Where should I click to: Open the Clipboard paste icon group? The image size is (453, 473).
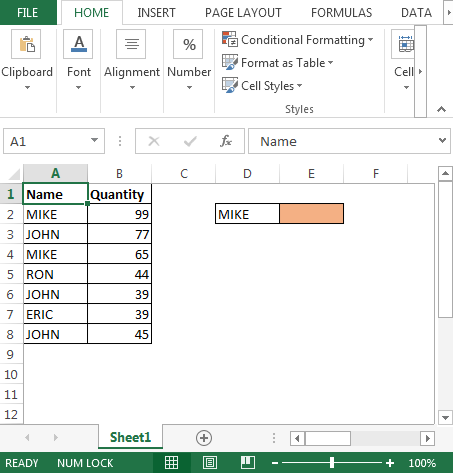[x=26, y=44]
